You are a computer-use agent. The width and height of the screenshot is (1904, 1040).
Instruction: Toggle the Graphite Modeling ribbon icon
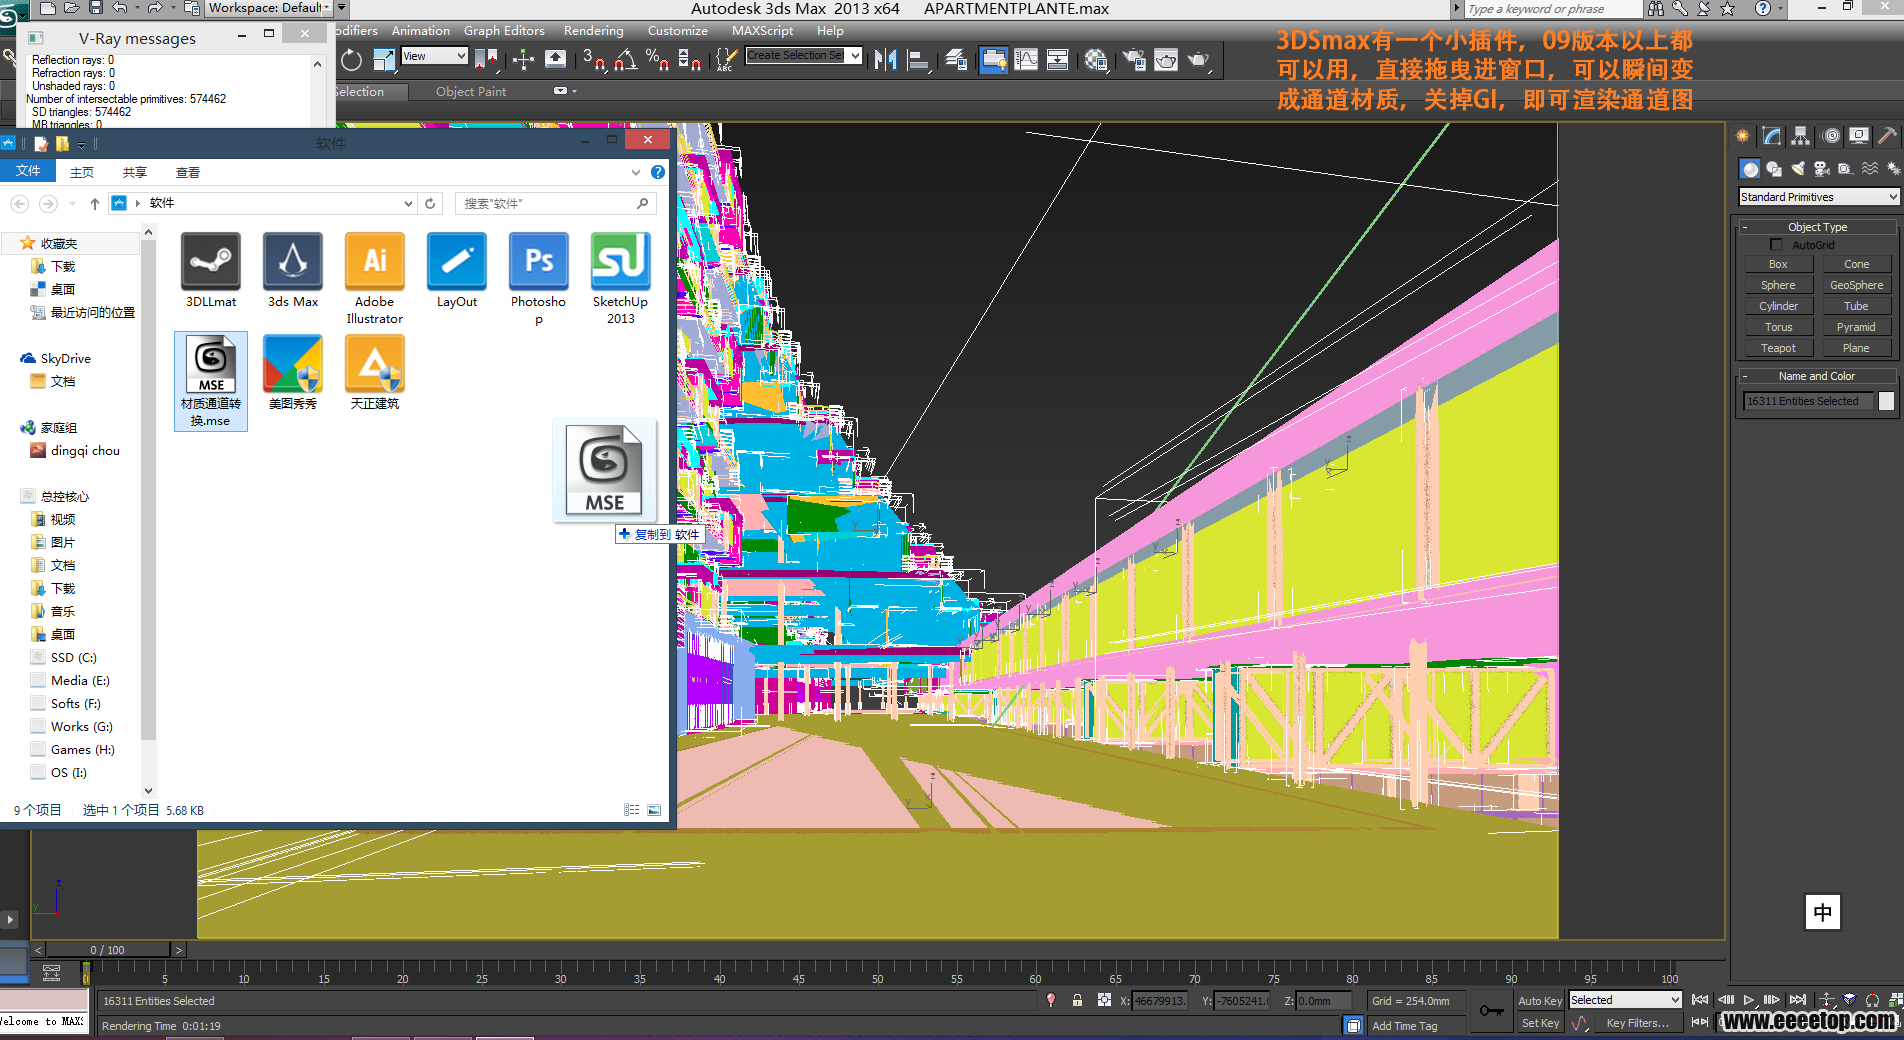pyautogui.click(x=994, y=60)
